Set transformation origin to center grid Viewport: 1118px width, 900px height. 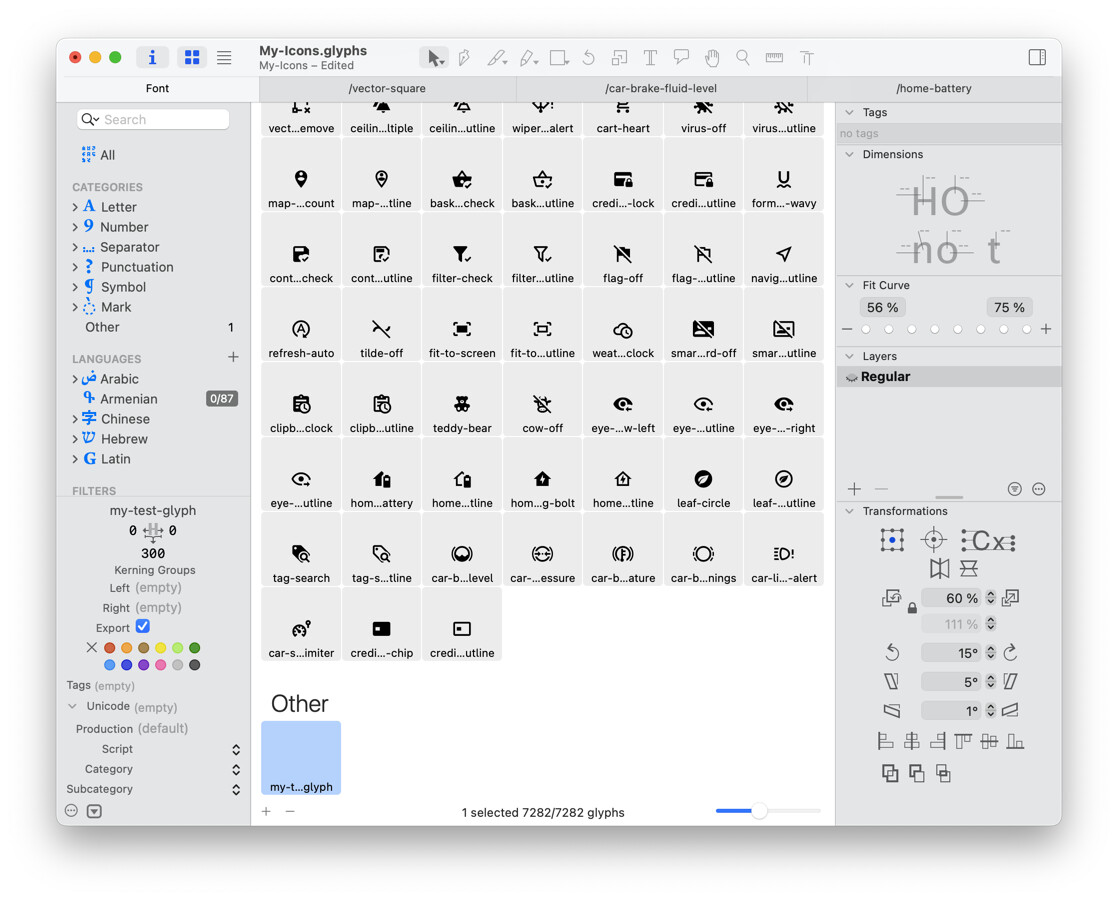tap(892, 540)
